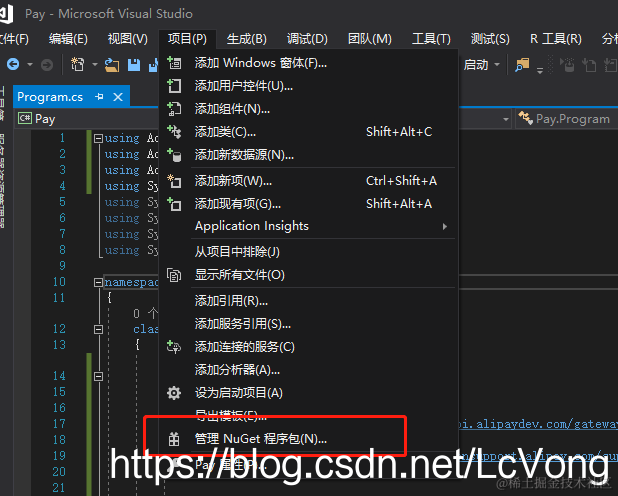Screen dimensions: 618x496
Task: Choose 设为启动项目(A) menu entry
Action: pyautogui.click(x=308, y=393)
